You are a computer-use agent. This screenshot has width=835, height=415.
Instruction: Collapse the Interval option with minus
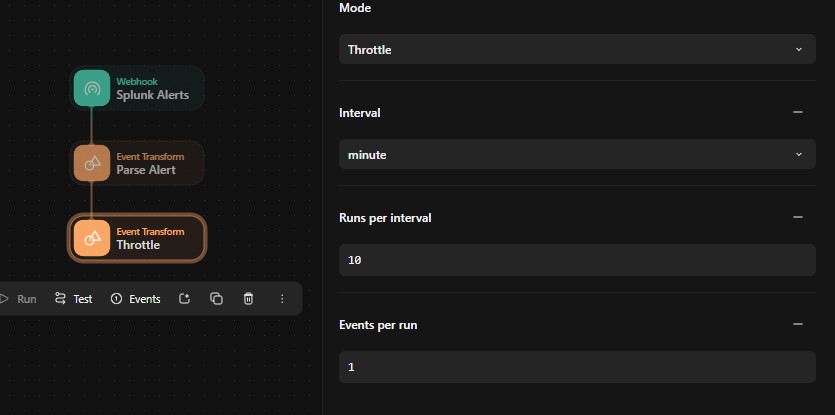[x=798, y=112]
